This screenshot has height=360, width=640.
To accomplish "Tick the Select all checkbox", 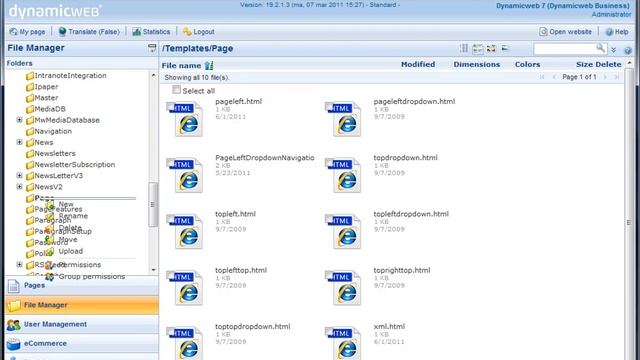I will [176, 89].
